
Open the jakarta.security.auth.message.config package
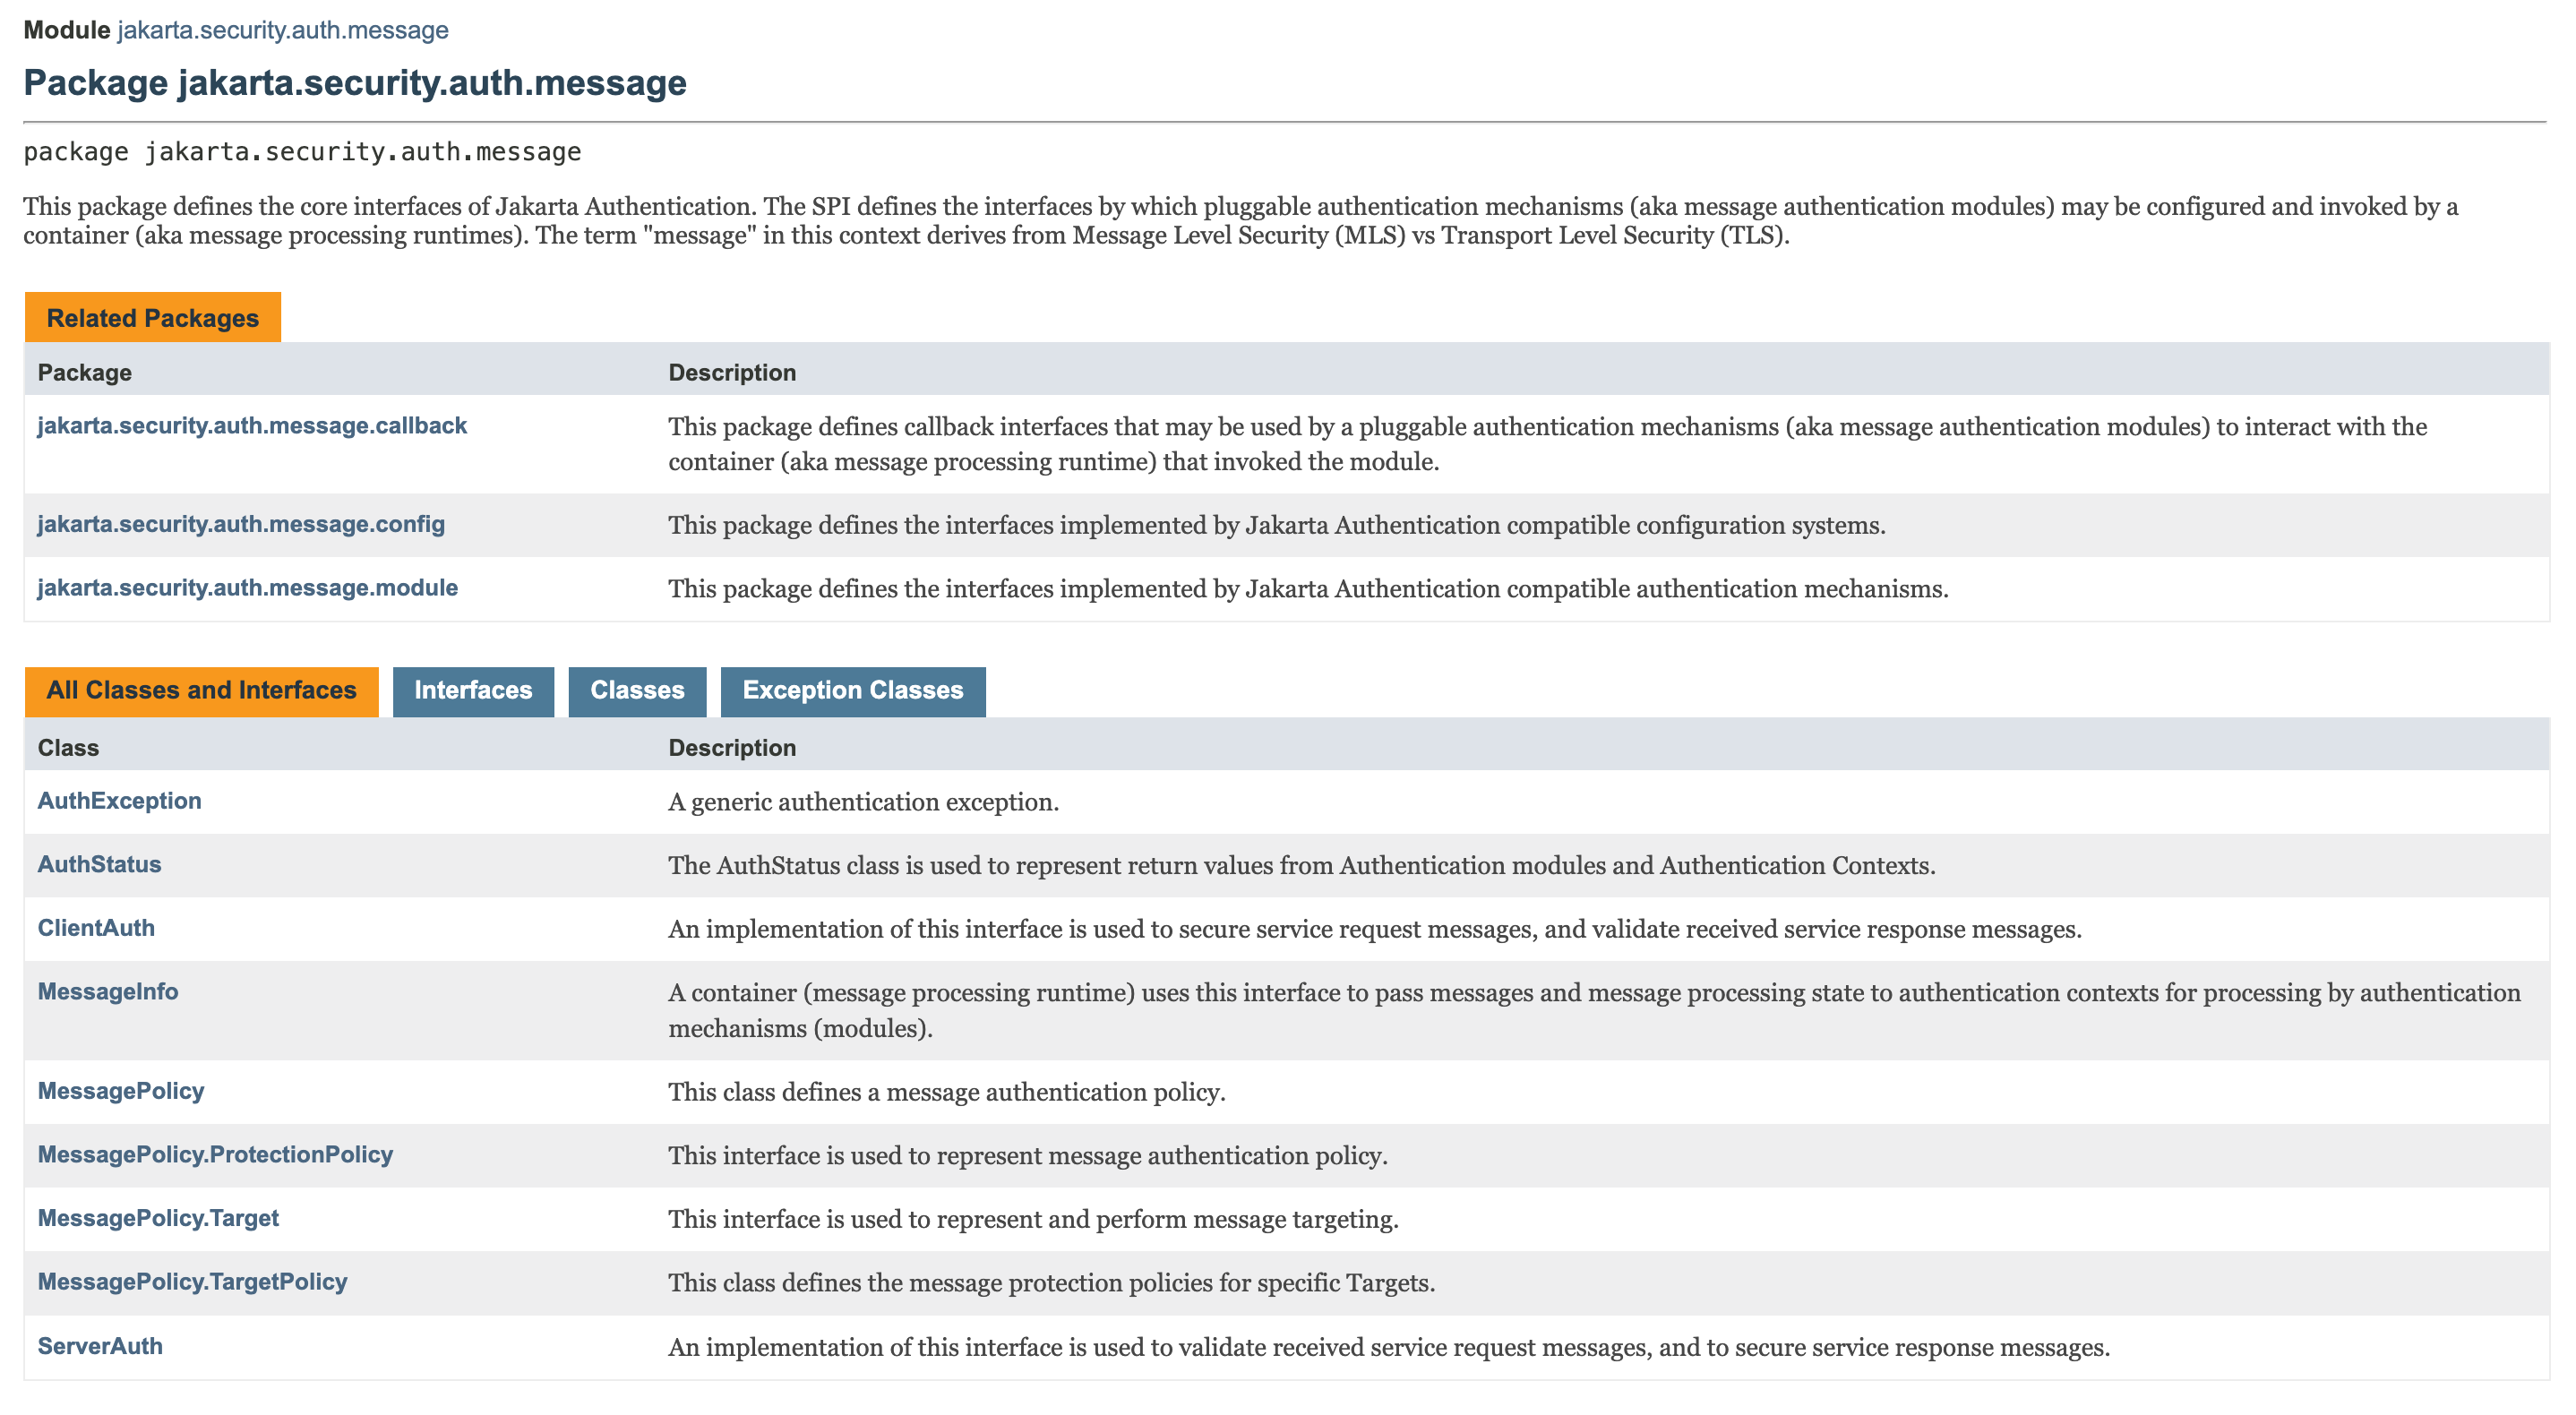pyautogui.click(x=241, y=524)
